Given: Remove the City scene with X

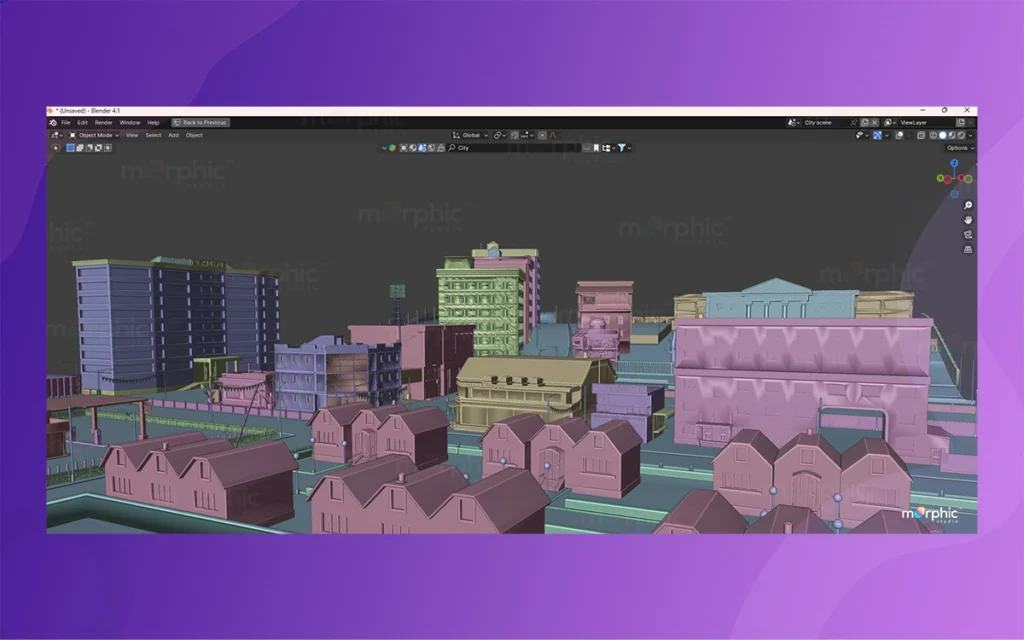Looking at the screenshot, I should (874, 123).
